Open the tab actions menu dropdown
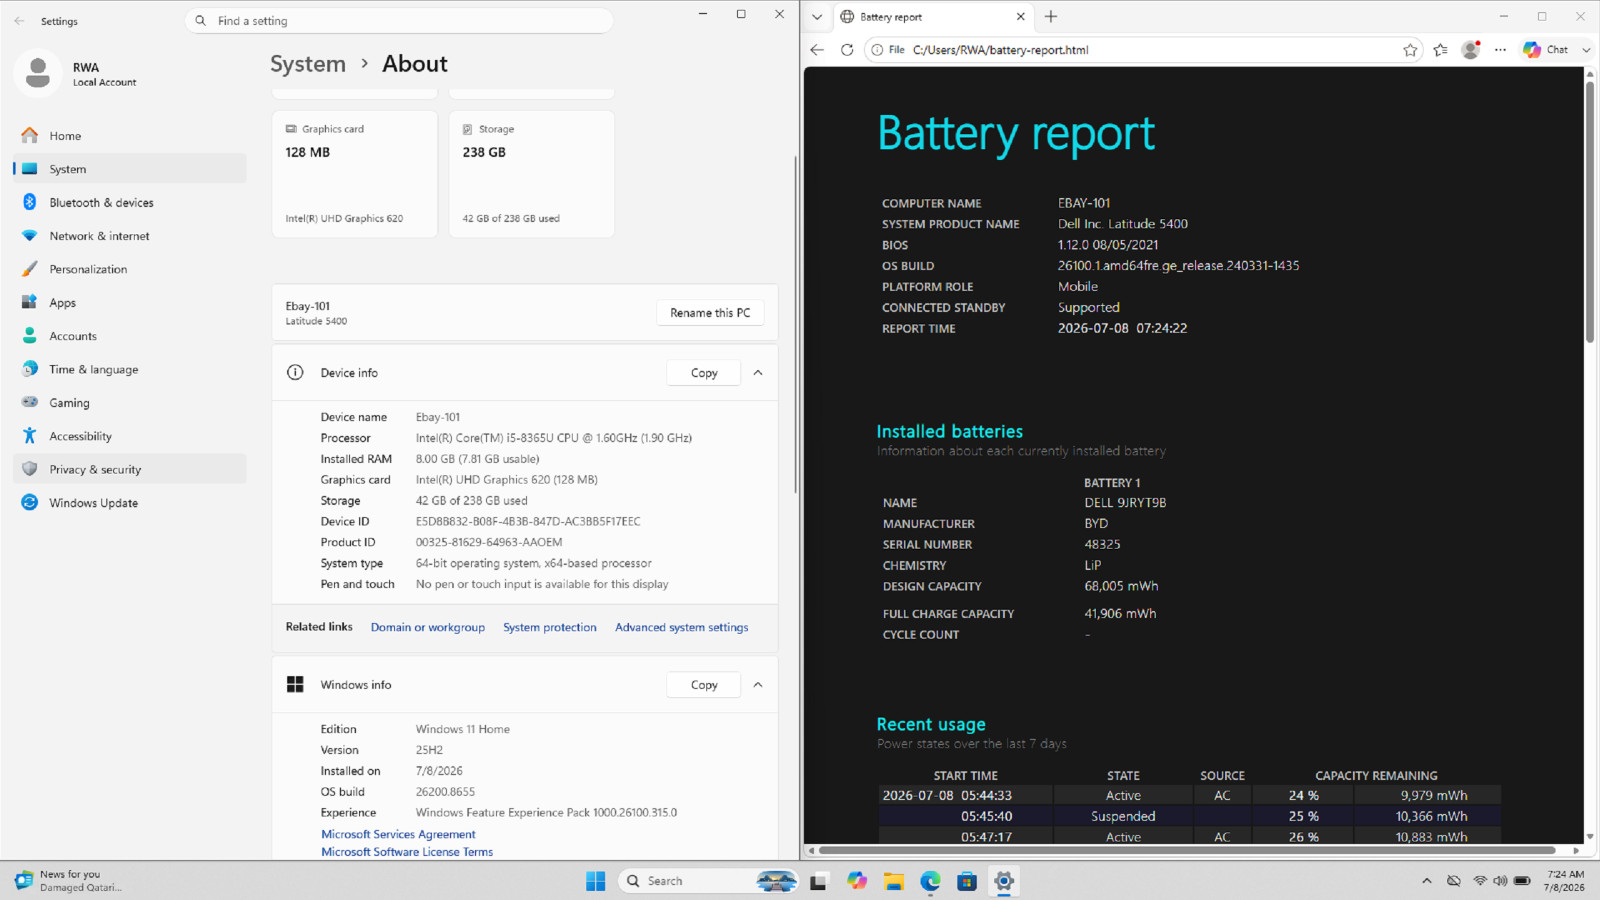The height and width of the screenshot is (900, 1600). (817, 17)
